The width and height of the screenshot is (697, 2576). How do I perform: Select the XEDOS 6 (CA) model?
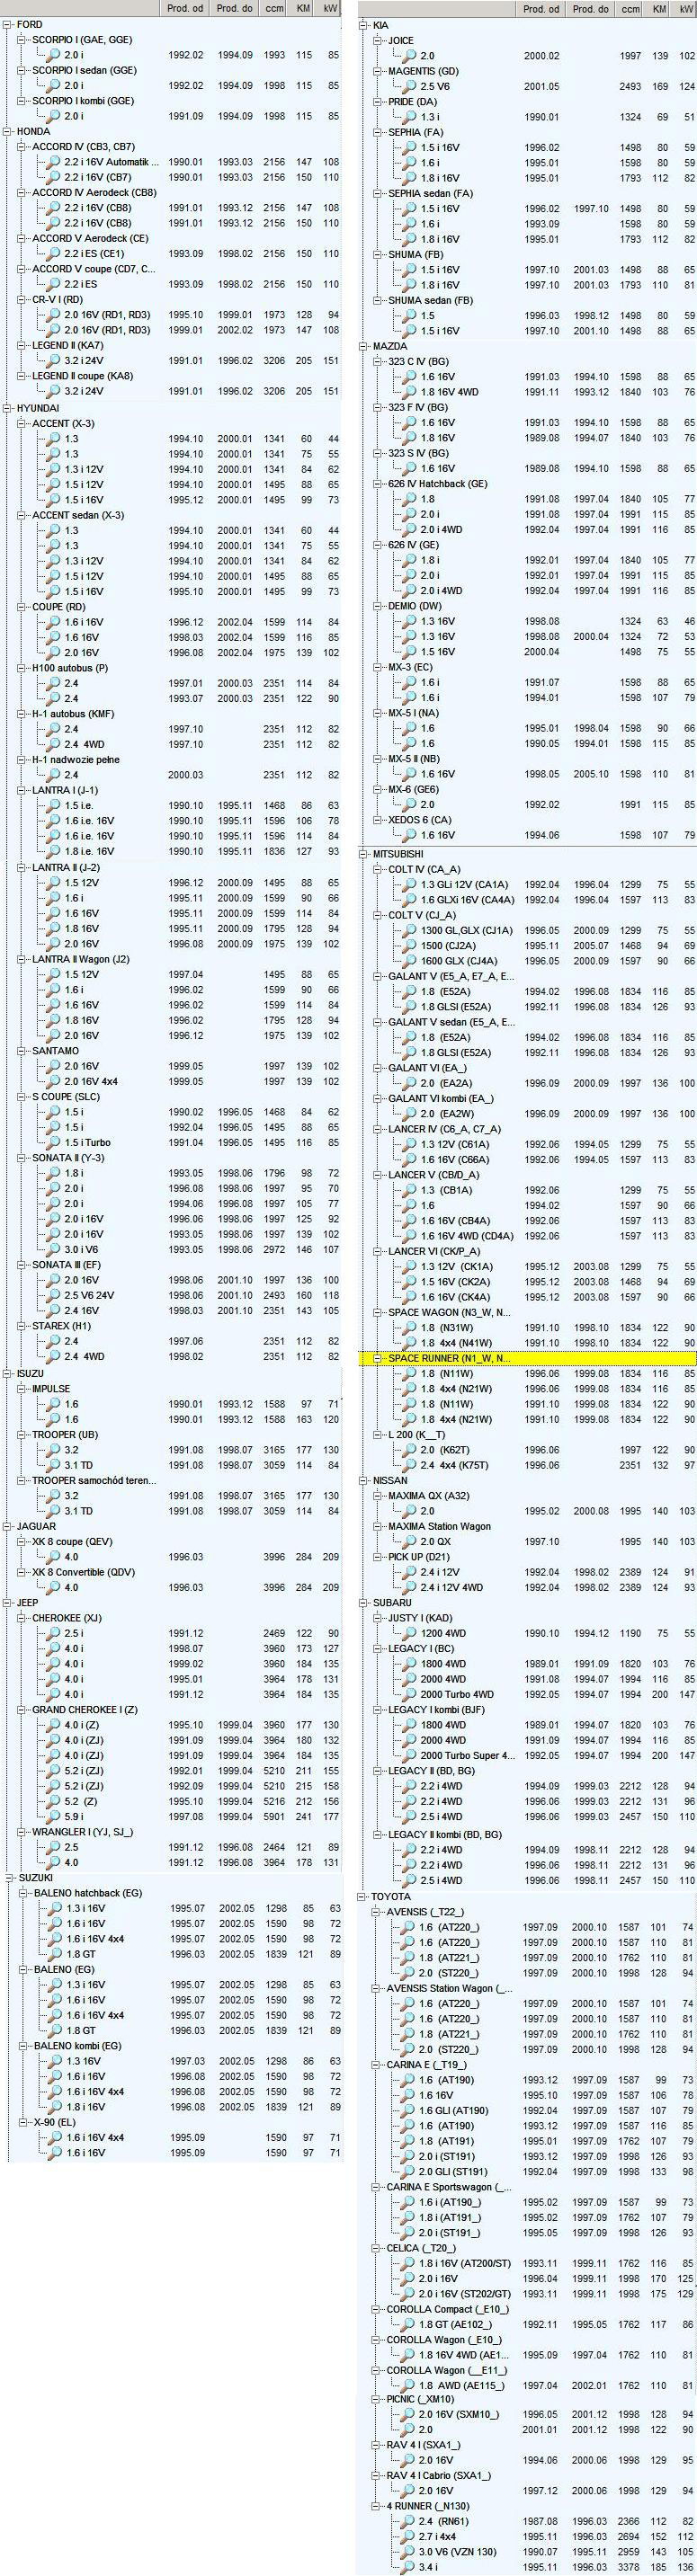point(419,820)
